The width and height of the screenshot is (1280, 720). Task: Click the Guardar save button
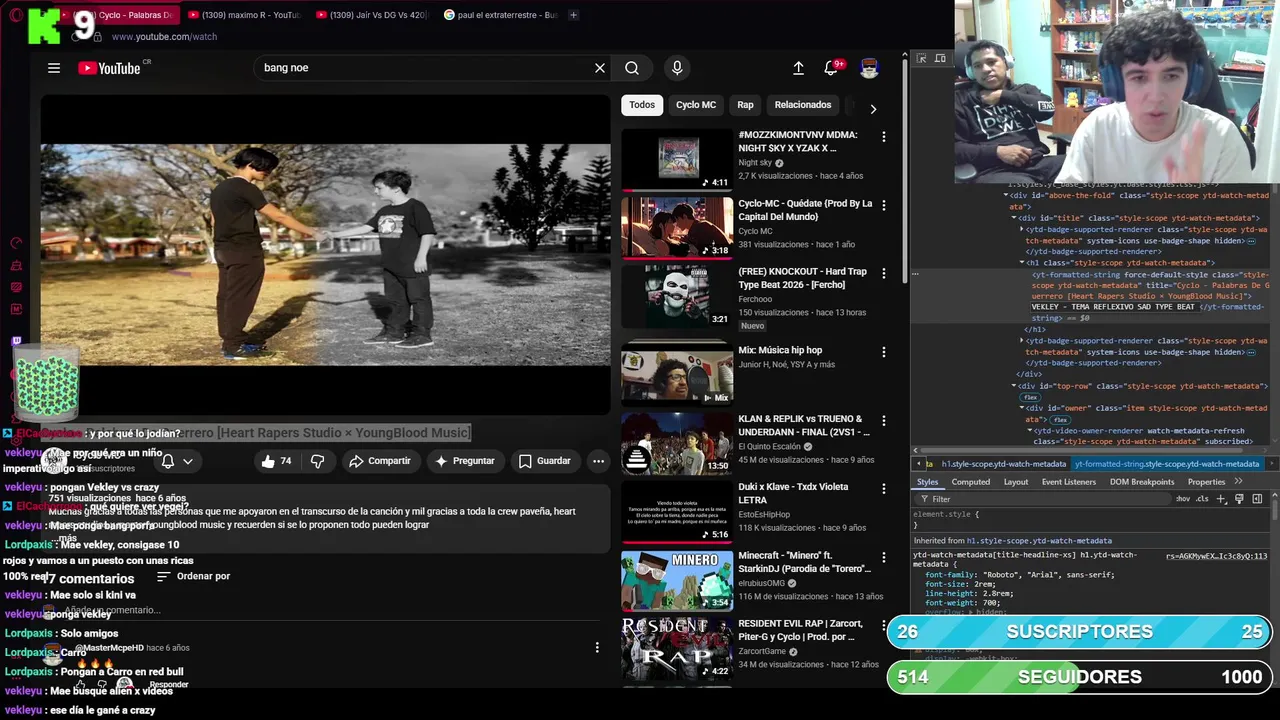[544, 461]
